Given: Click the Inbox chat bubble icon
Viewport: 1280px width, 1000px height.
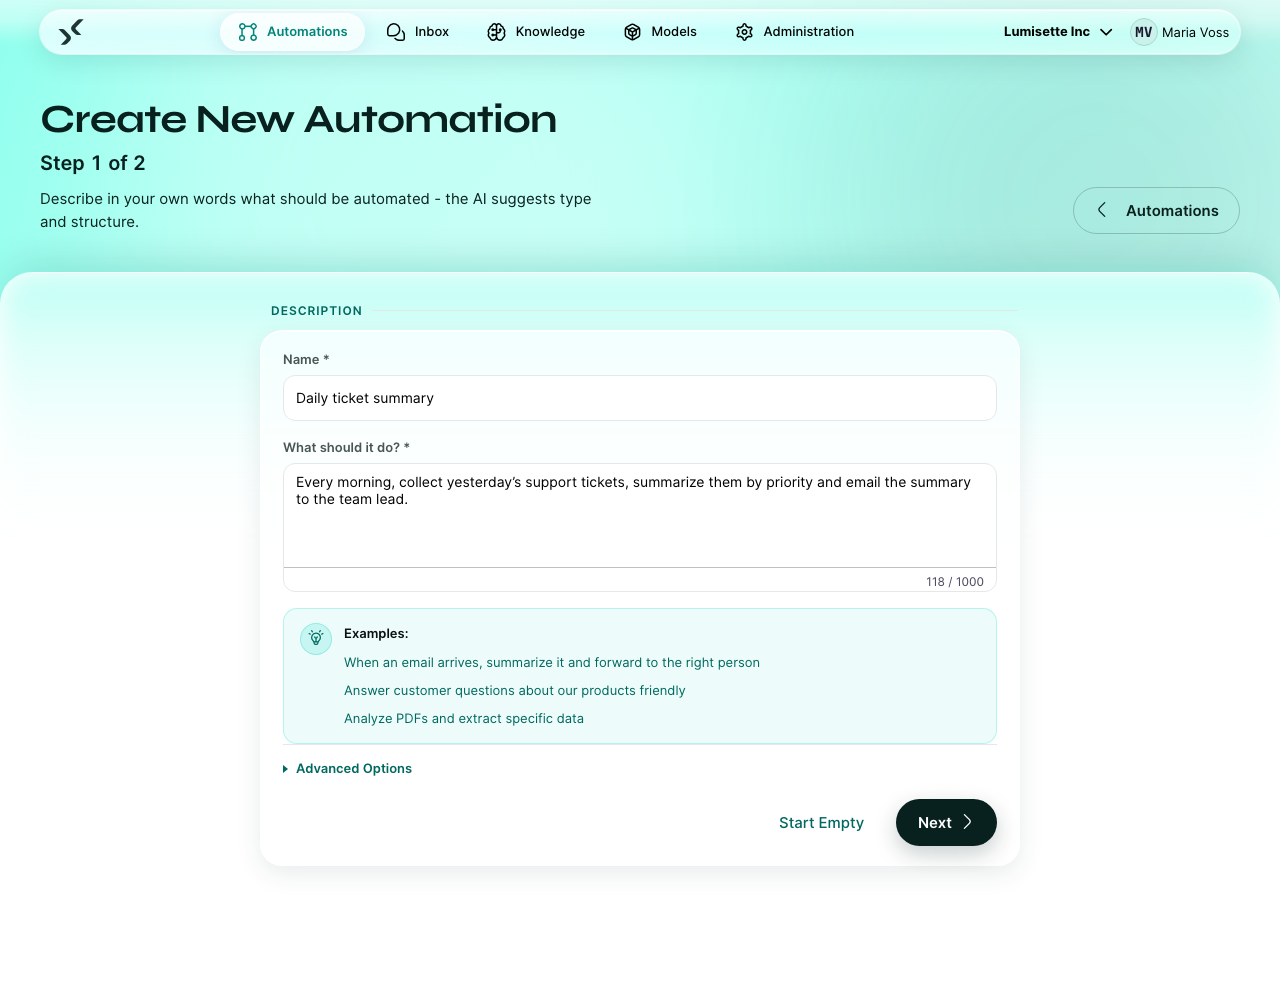Looking at the screenshot, I should click(x=396, y=32).
